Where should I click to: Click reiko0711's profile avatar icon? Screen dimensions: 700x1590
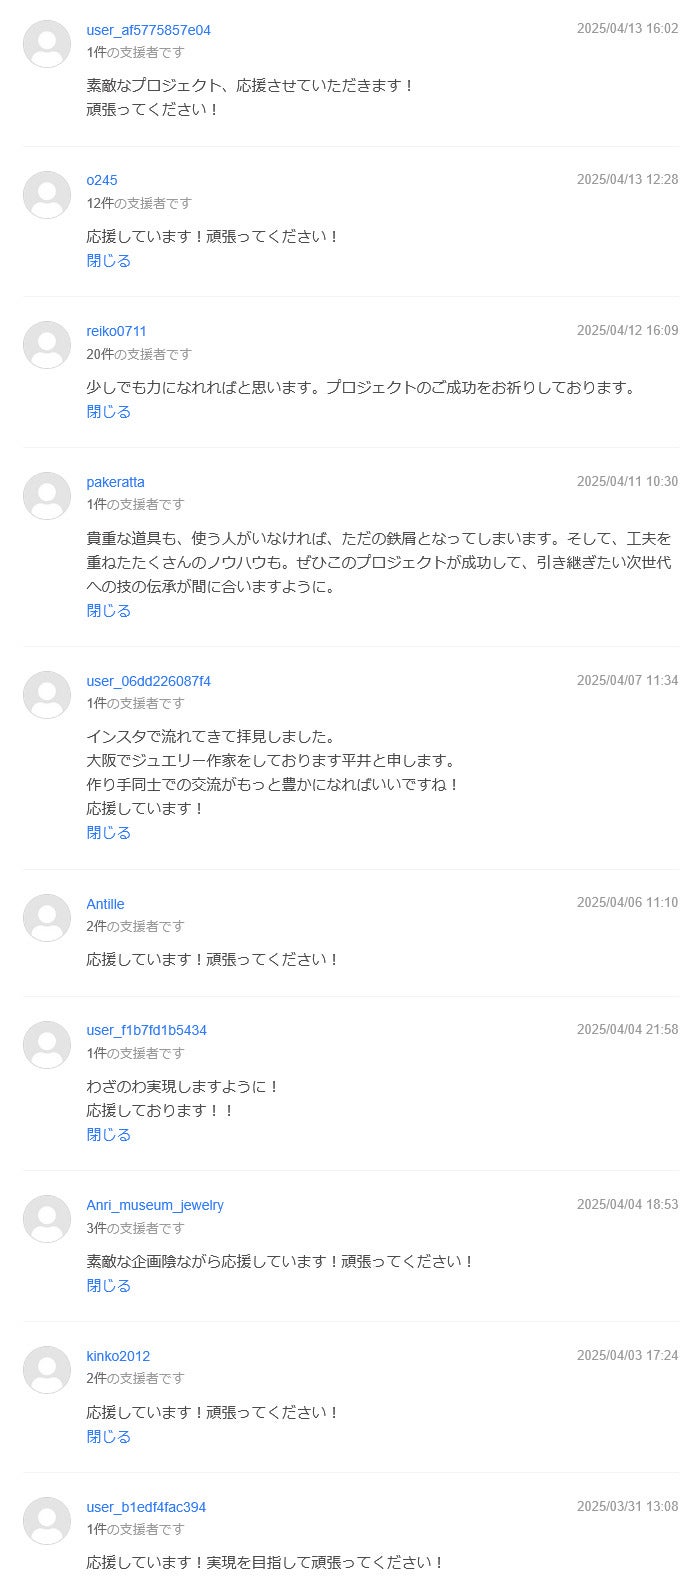tap(47, 345)
